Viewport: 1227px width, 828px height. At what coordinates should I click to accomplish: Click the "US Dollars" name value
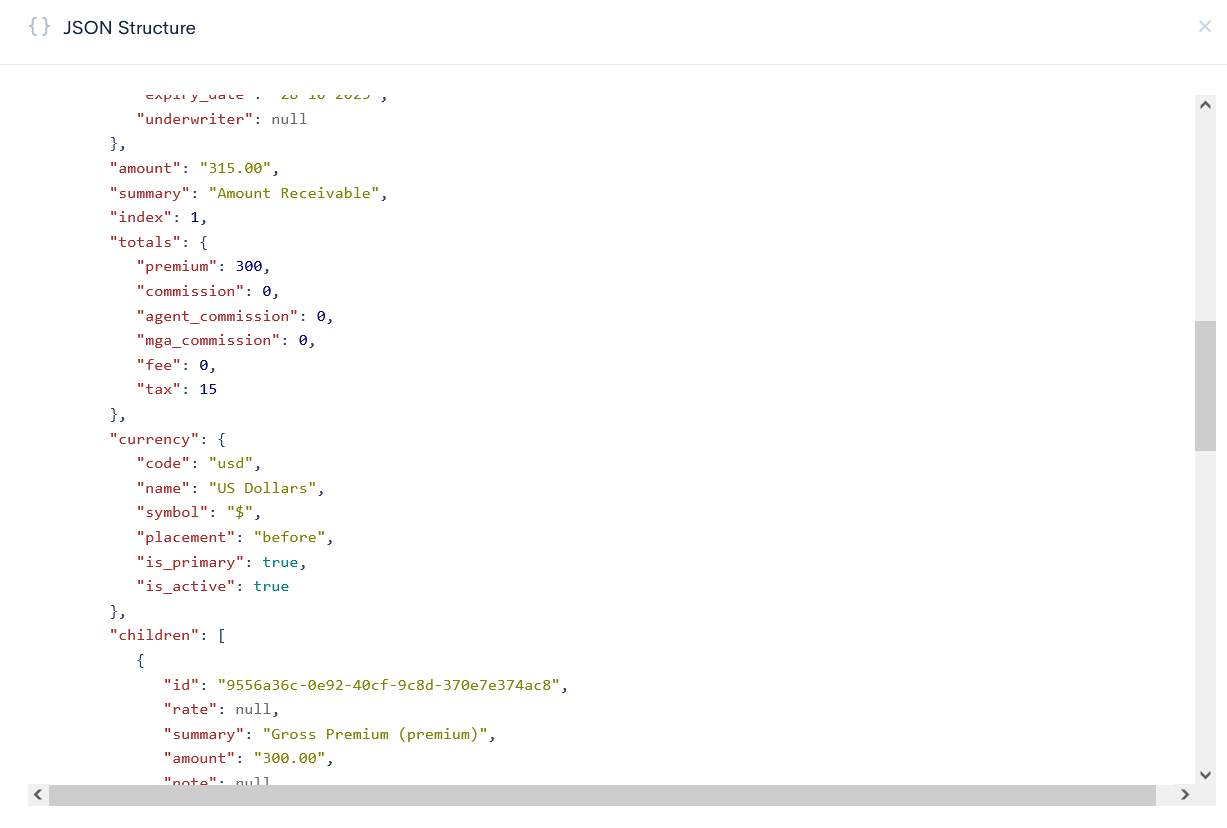(x=262, y=488)
